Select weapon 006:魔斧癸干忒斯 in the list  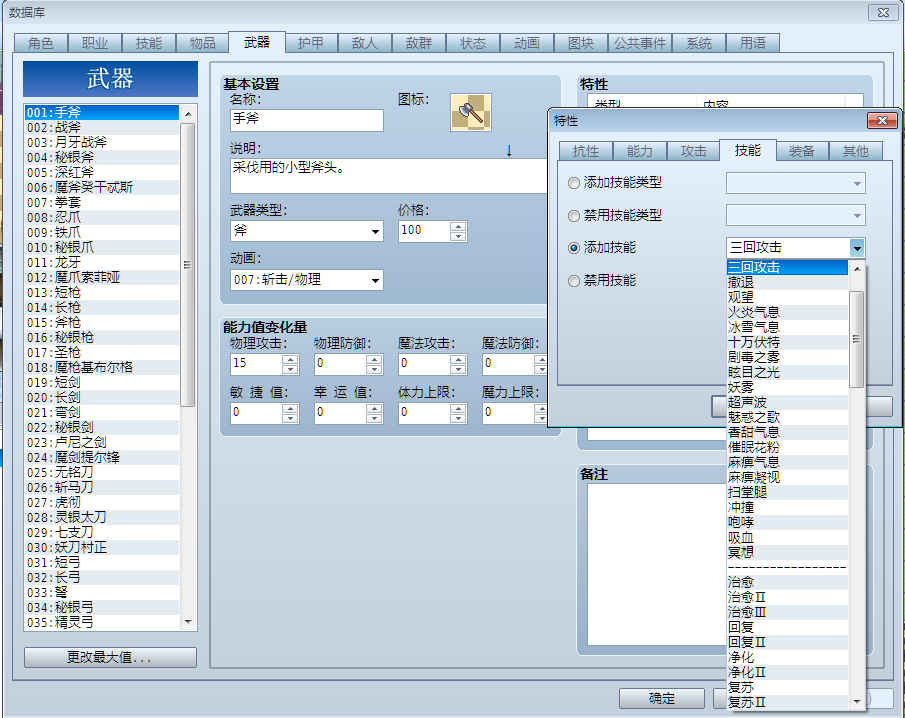pos(102,188)
